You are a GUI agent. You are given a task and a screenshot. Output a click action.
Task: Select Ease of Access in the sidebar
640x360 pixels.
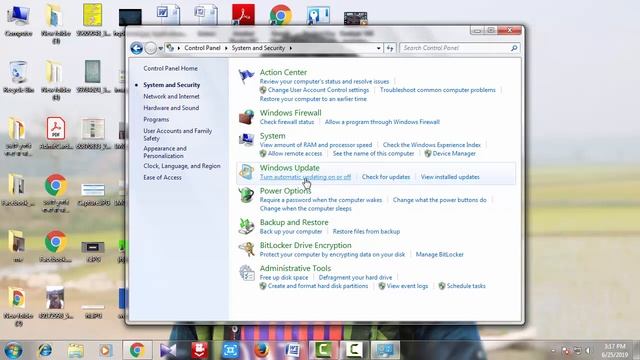(x=162, y=177)
